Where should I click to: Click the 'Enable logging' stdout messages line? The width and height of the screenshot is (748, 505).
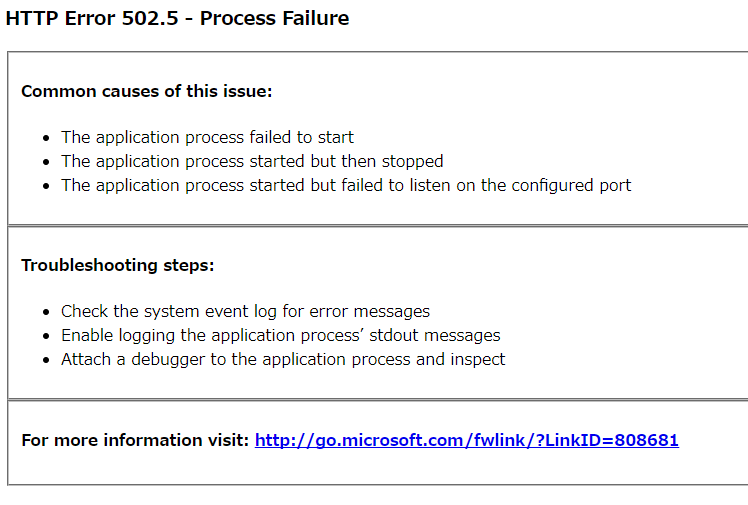(280, 335)
